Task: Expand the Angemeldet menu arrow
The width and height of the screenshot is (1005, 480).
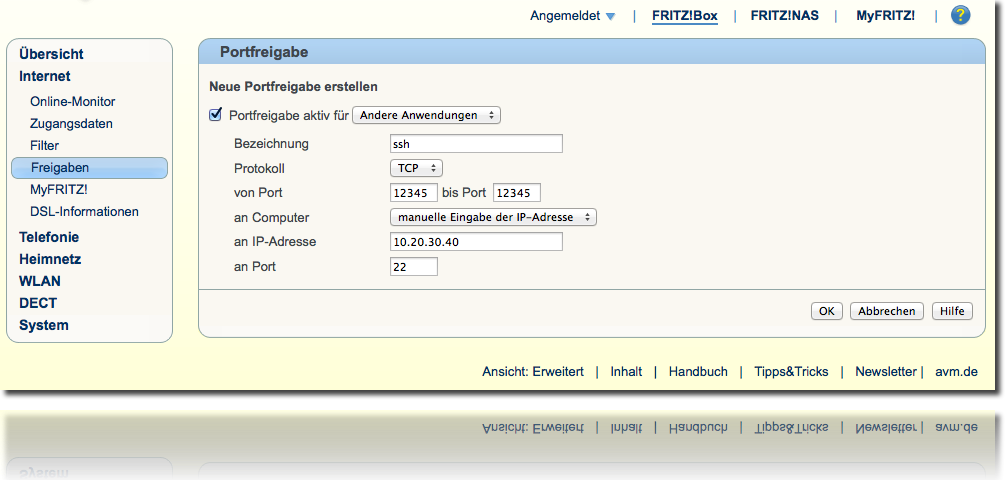Action: [610, 16]
